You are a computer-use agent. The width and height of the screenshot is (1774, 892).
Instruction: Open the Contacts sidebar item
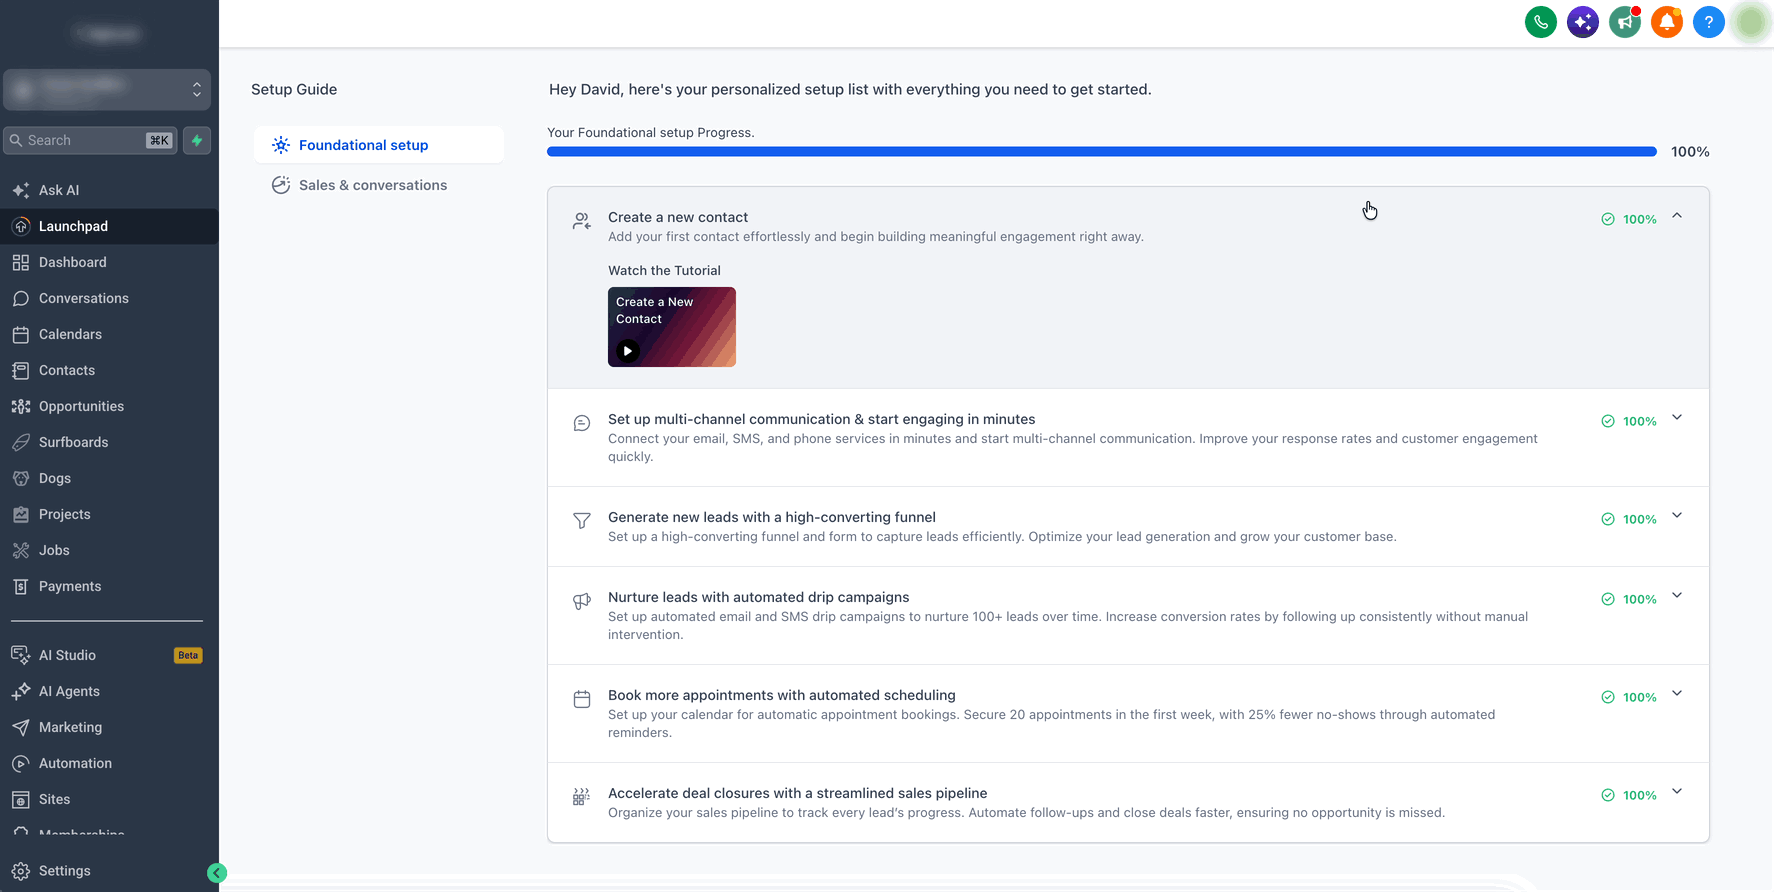[x=109, y=370]
